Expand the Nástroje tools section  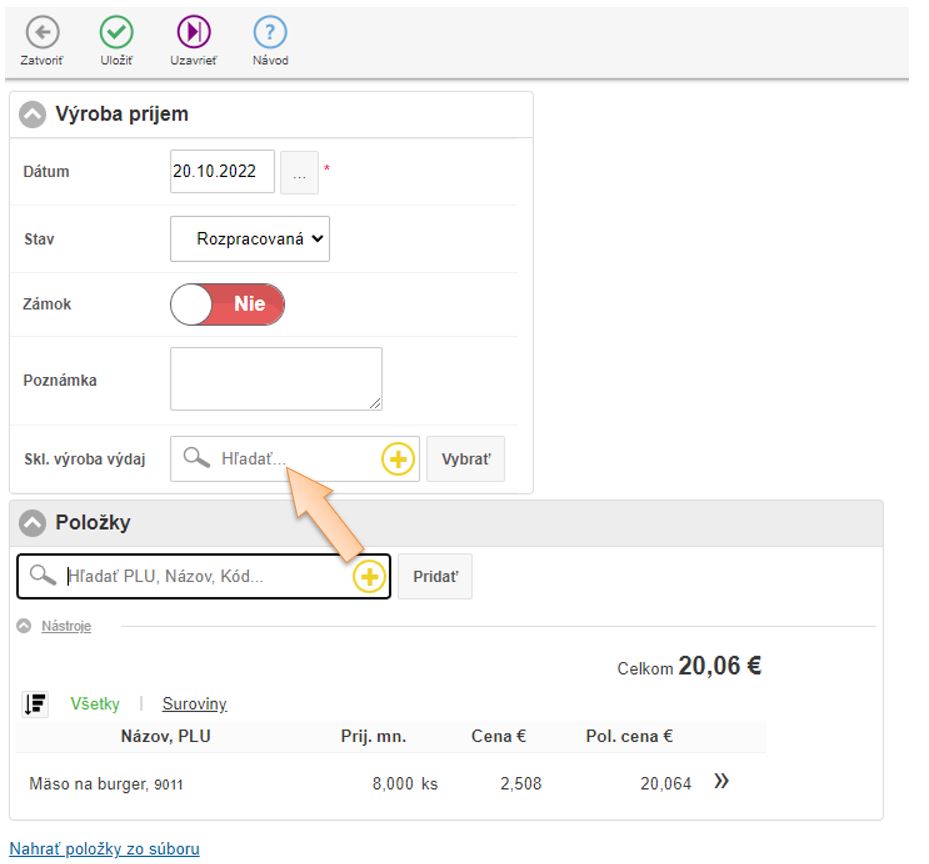65,626
